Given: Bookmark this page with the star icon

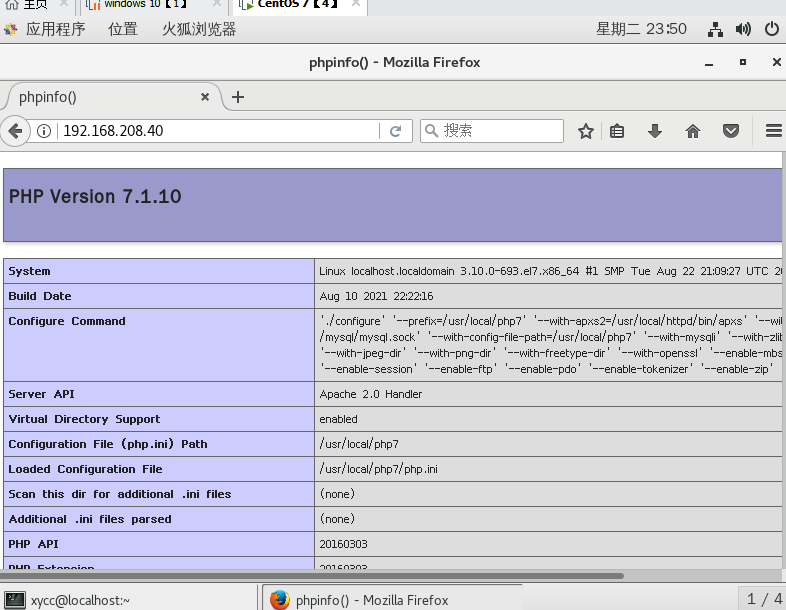Looking at the screenshot, I should [585, 131].
